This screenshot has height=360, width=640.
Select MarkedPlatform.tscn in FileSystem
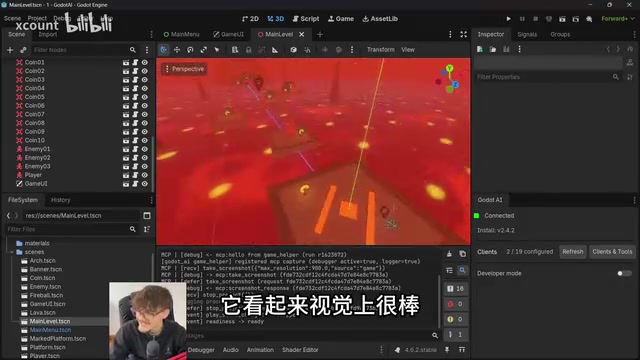[x=58, y=339]
